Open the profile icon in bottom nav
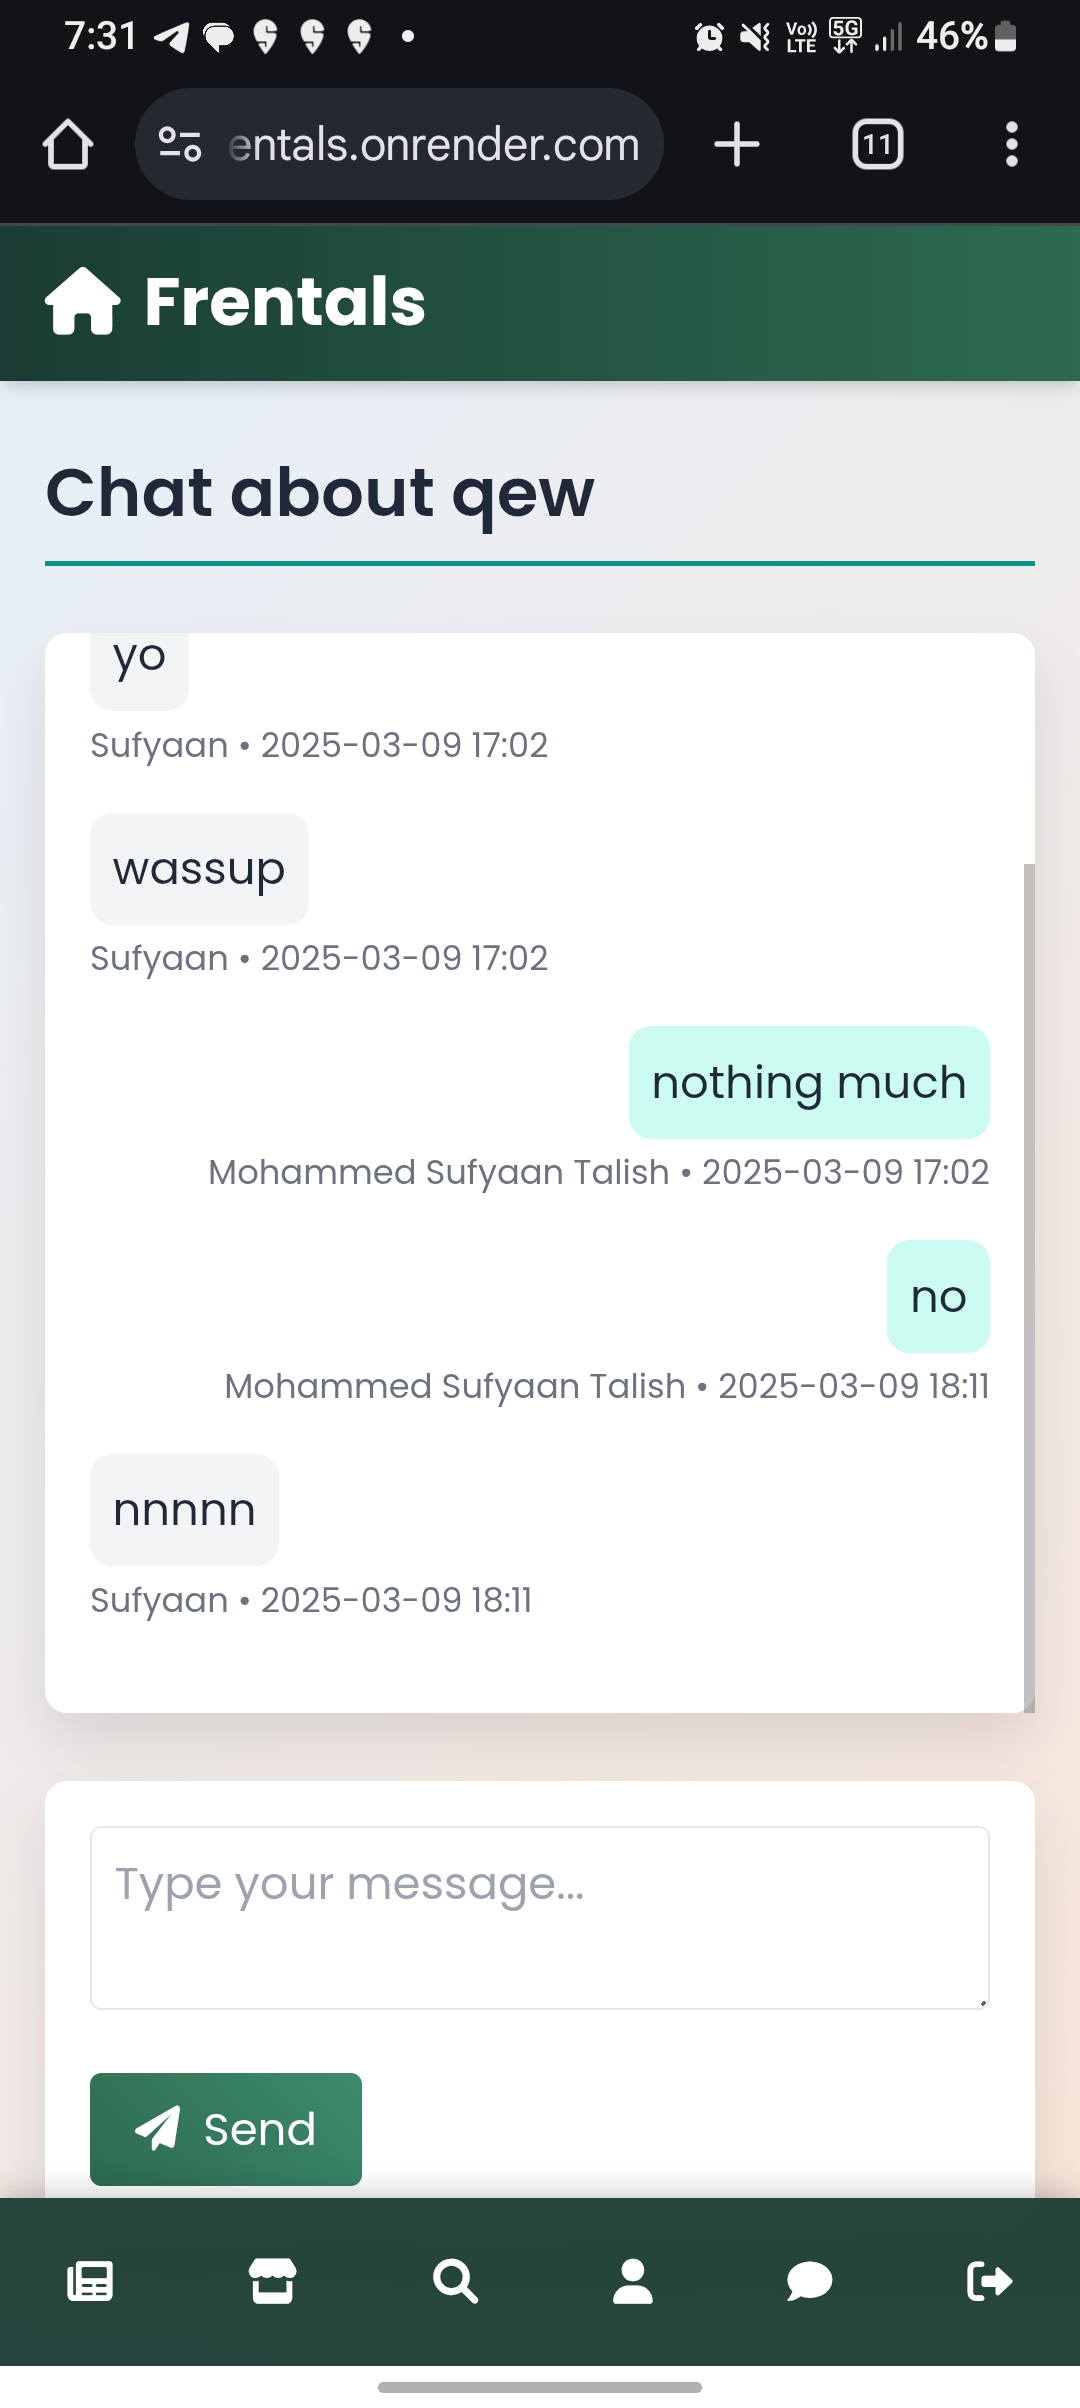Viewport: 1080px width, 2408px height. (x=633, y=2282)
